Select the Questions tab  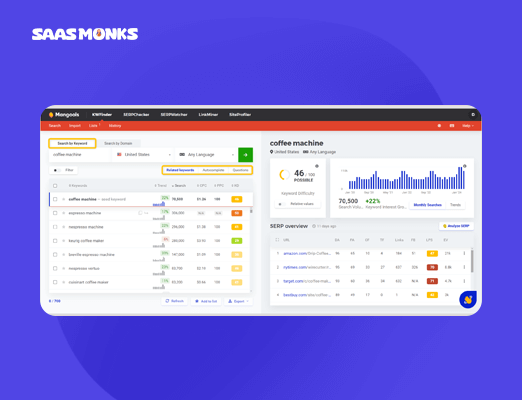pos(240,170)
